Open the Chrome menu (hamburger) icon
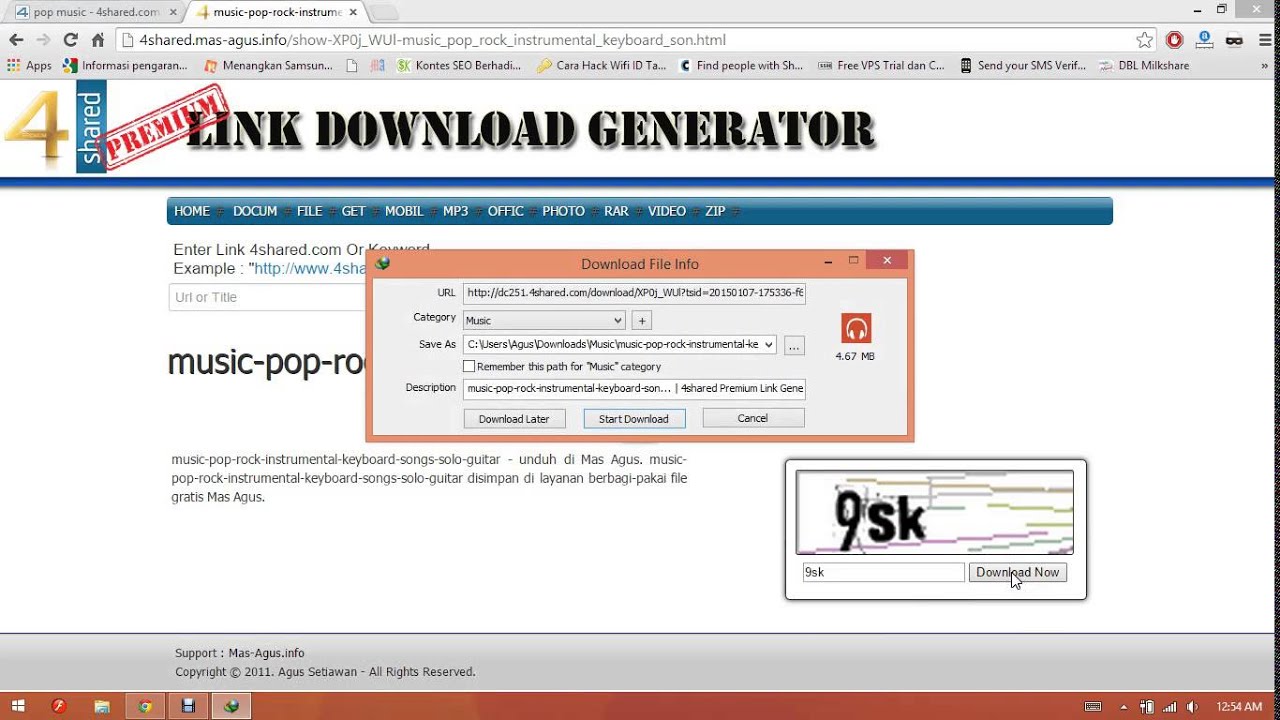This screenshot has width=1280, height=720. tap(1263, 40)
